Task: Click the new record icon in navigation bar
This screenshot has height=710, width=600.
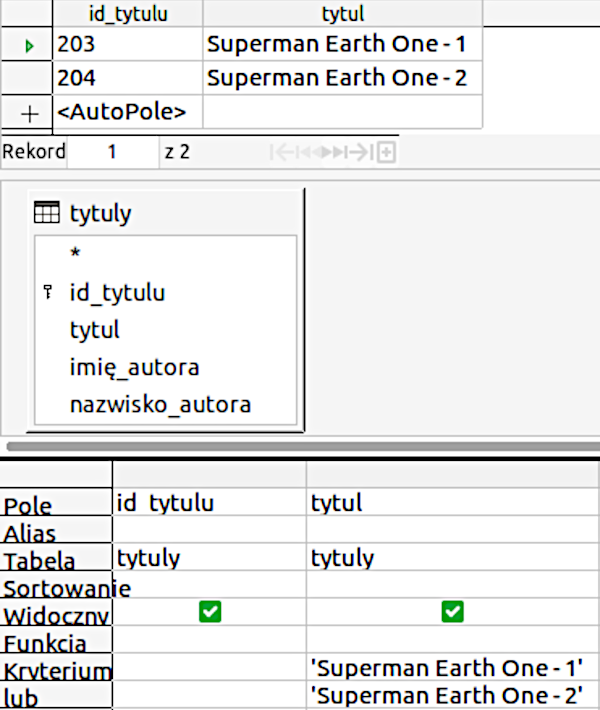Action: coord(385,152)
